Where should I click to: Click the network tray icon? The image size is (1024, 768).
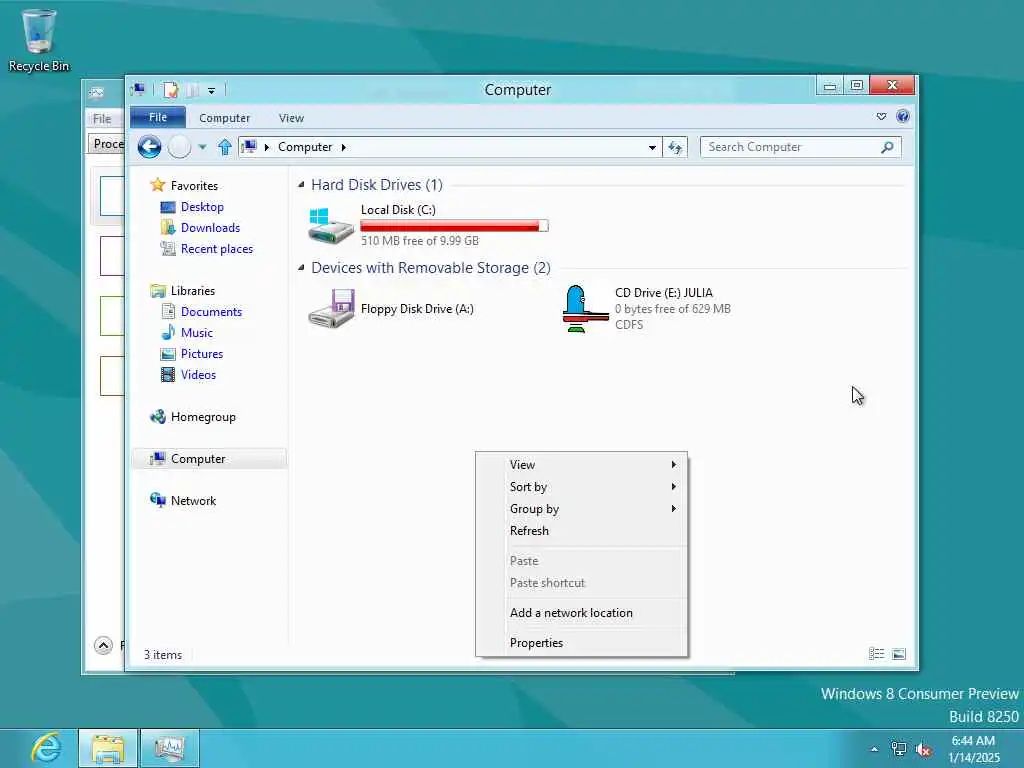[899, 749]
